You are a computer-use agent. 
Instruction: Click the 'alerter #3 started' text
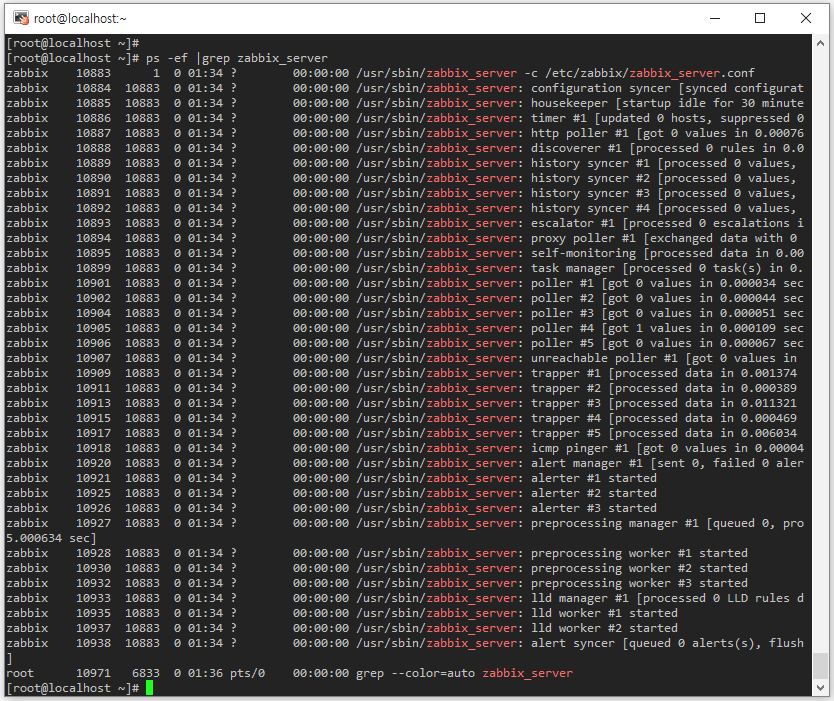tap(594, 508)
